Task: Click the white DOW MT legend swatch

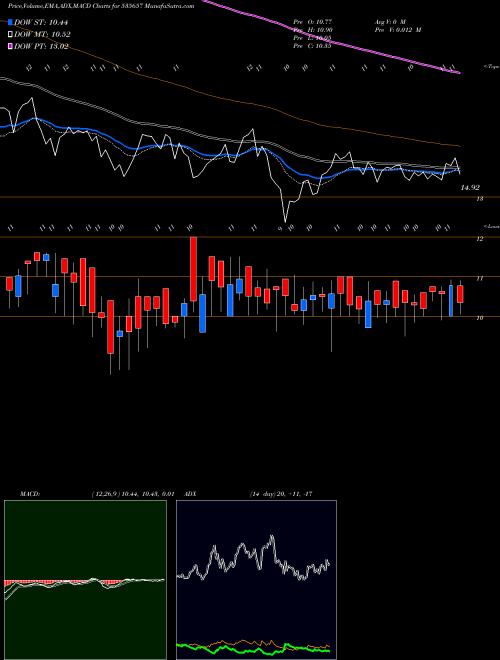Action: click(x=10, y=35)
